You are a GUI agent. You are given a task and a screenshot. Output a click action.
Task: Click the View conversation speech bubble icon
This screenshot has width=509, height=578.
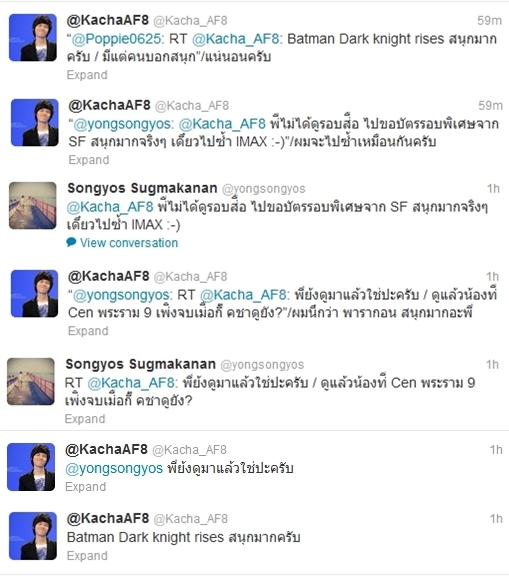tap(71, 242)
